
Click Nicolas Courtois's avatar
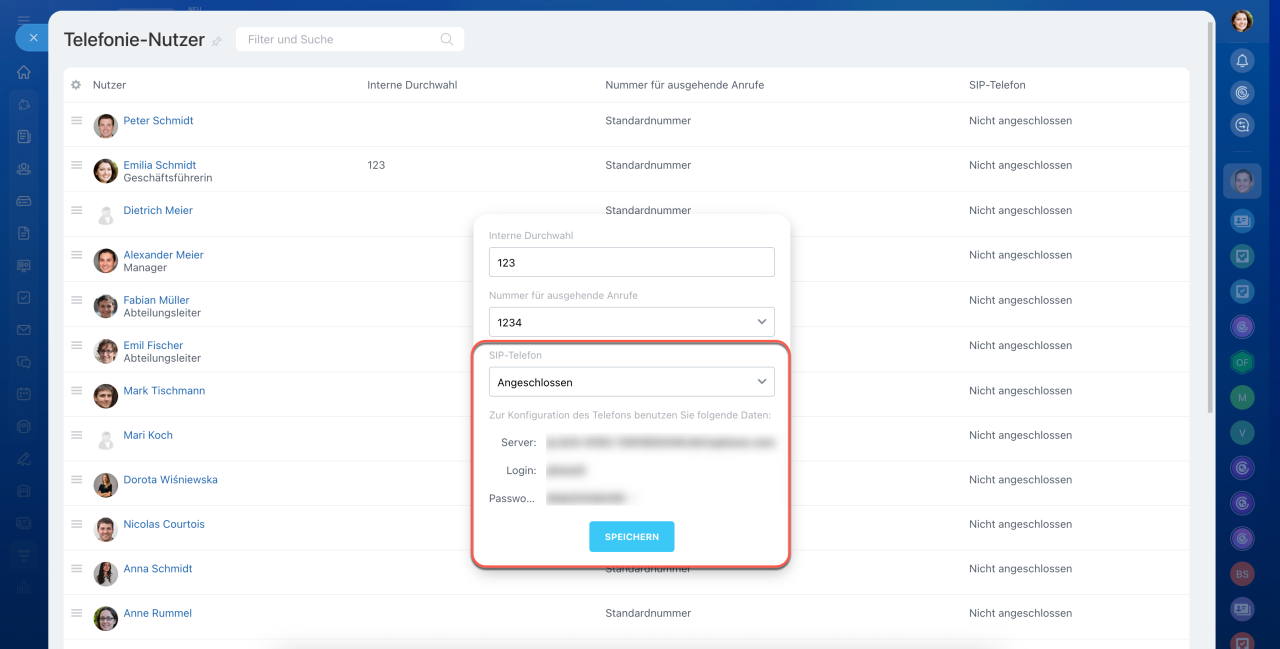tap(106, 529)
